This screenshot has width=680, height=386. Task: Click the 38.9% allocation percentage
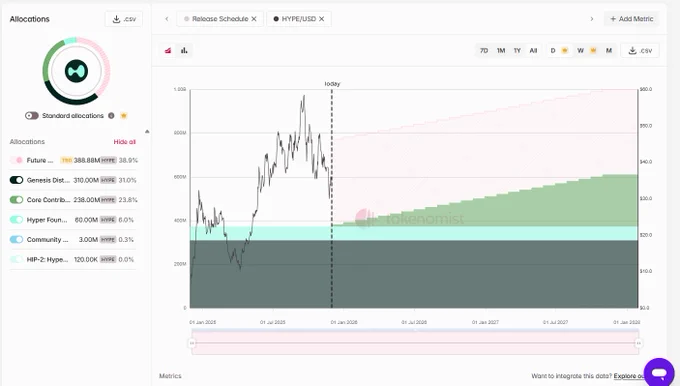click(x=128, y=160)
